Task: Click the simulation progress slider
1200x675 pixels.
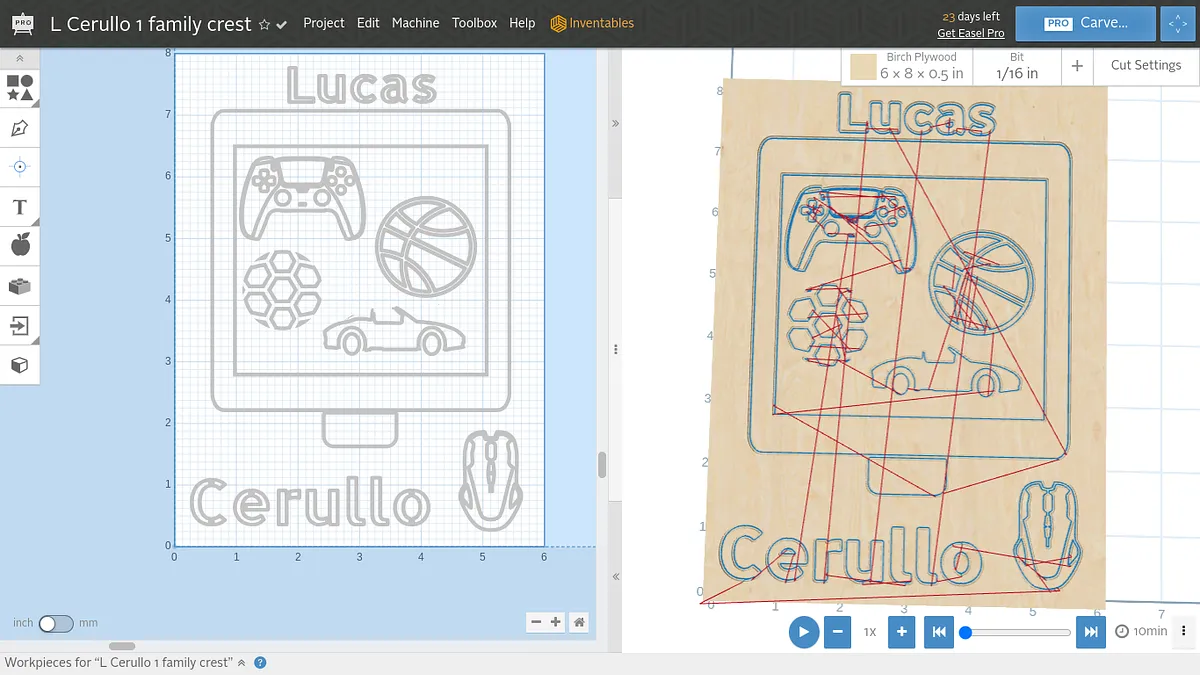Action: tap(1017, 632)
